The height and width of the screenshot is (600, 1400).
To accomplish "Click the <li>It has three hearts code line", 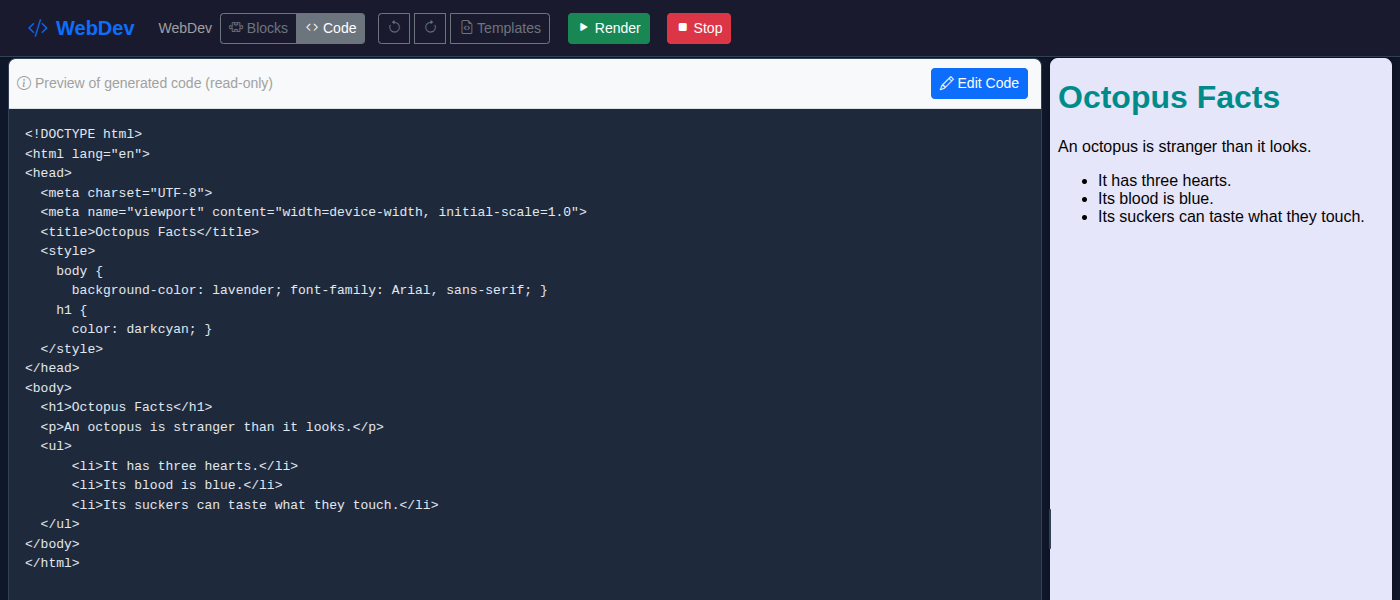I will tap(184, 466).
